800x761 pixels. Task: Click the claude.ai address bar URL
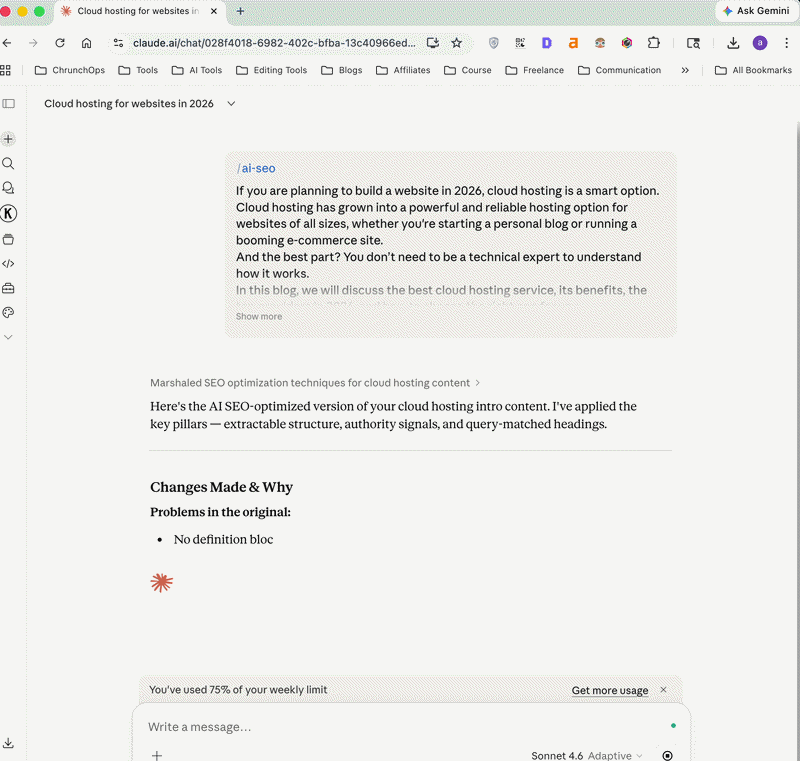274,43
